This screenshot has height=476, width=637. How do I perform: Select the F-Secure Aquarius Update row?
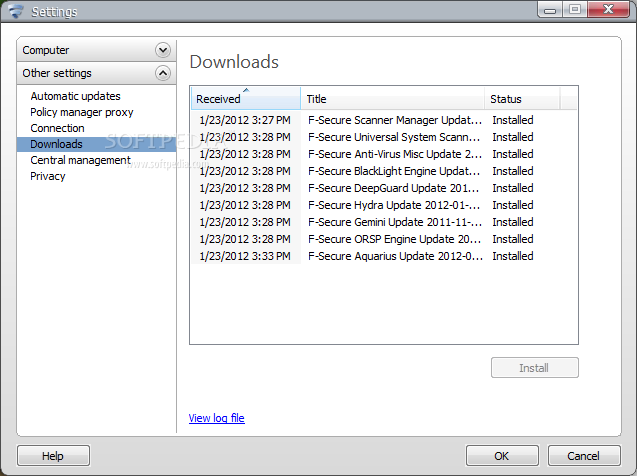(384, 256)
